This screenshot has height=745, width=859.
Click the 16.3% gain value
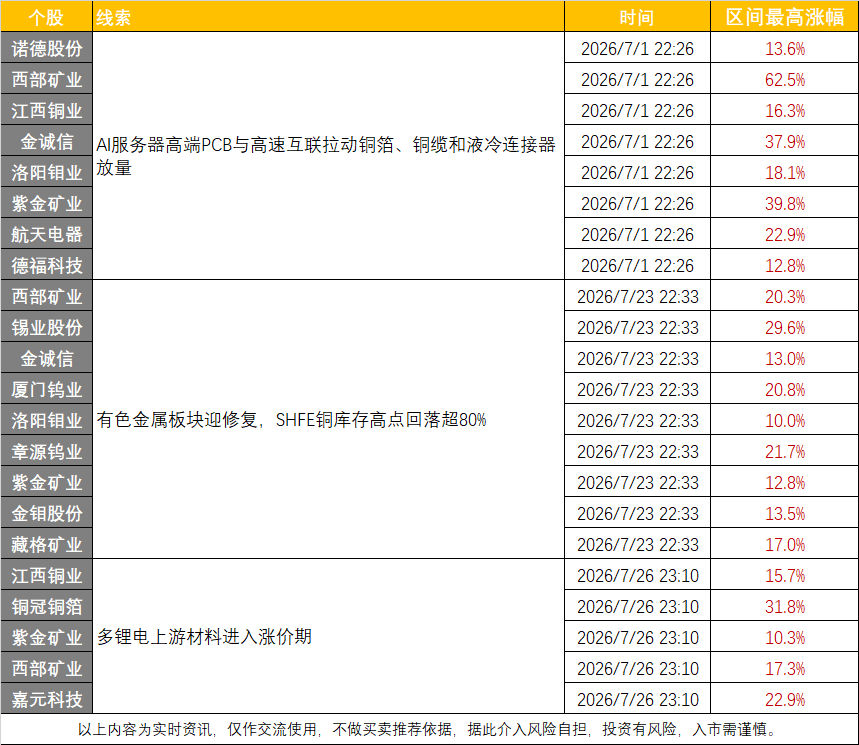784,111
